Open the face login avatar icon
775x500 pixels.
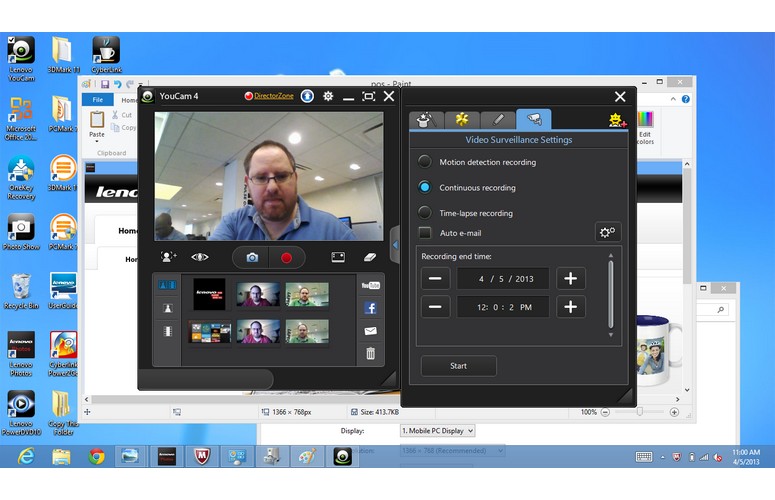coord(168,257)
